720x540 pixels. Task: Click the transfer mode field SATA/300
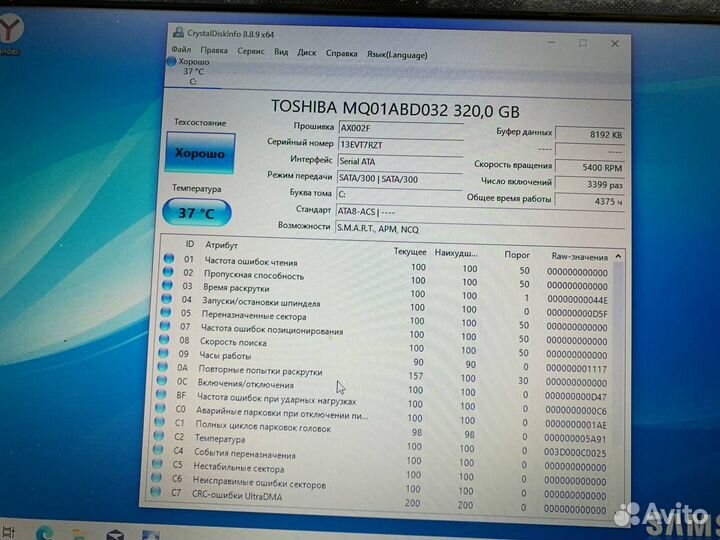tap(399, 179)
